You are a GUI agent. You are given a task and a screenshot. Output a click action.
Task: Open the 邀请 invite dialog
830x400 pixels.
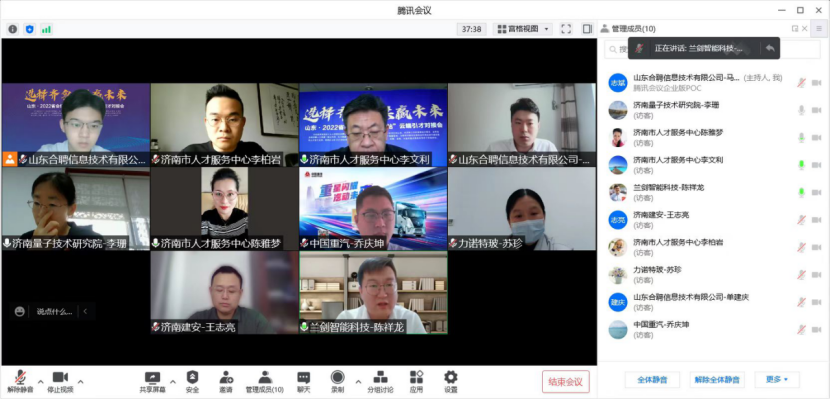[x=226, y=381]
